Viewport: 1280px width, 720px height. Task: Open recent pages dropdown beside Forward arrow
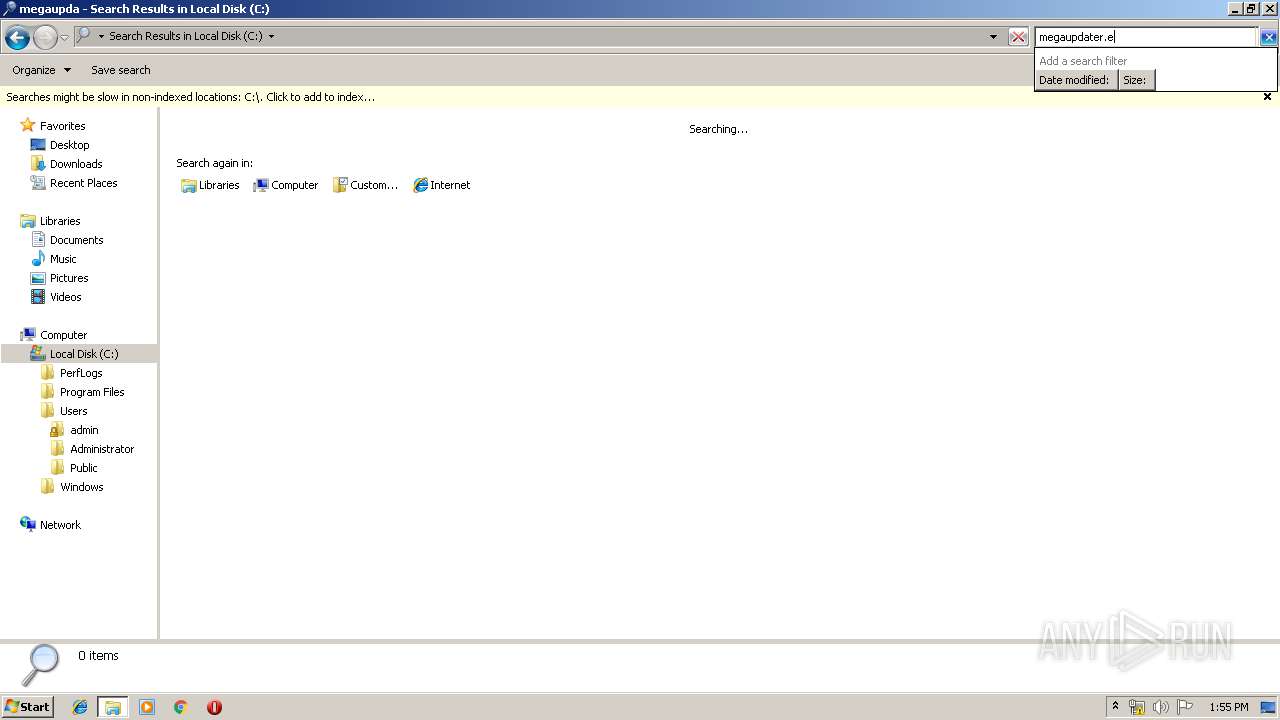pyautogui.click(x=64, y=38)
